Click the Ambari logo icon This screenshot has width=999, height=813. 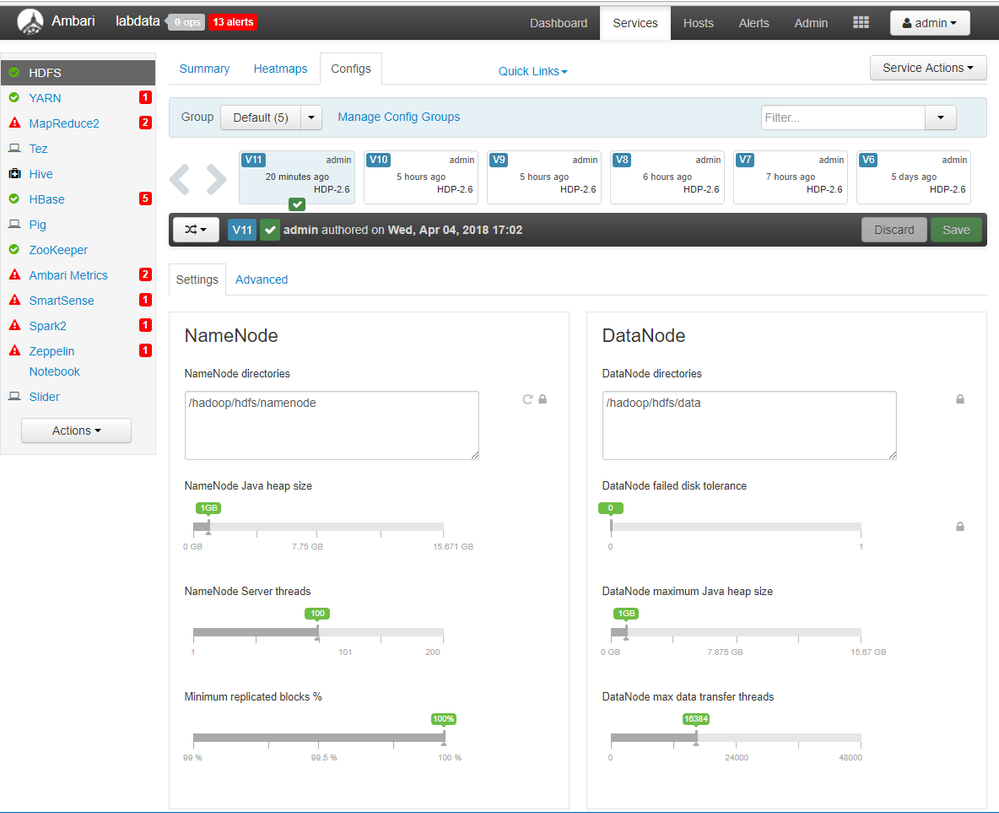(30, 22)
